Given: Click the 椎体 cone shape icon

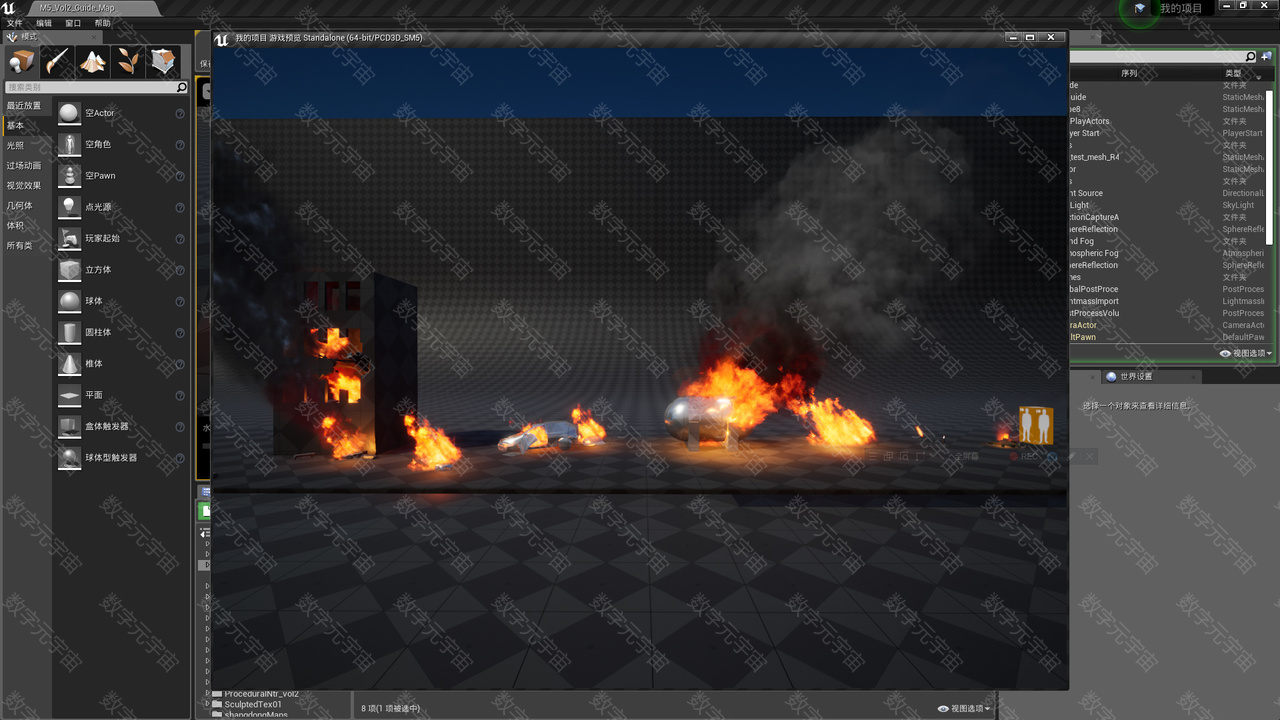Looking at the screenshot, I should coord(69,364).
